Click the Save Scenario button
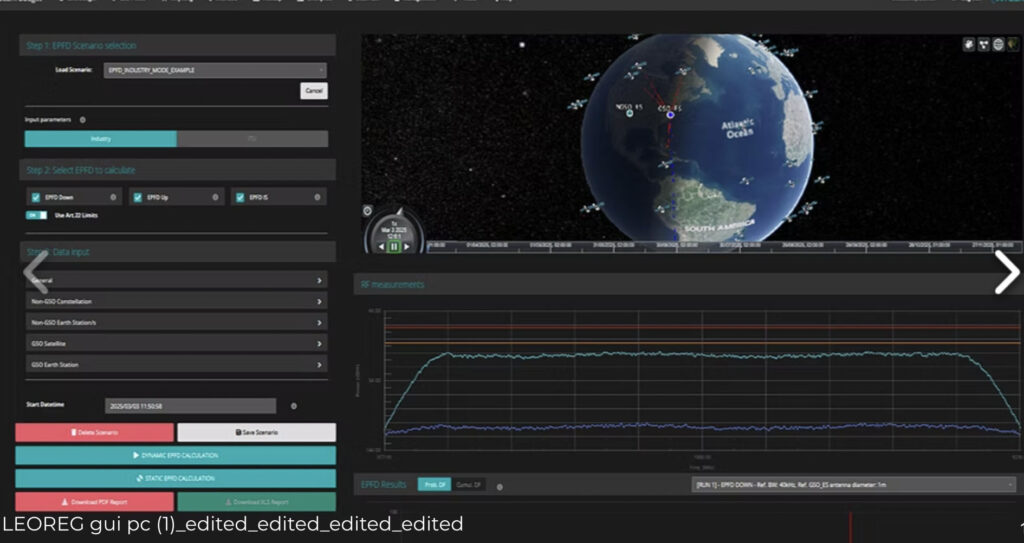 pyautogui.click(x=256, y=432)
